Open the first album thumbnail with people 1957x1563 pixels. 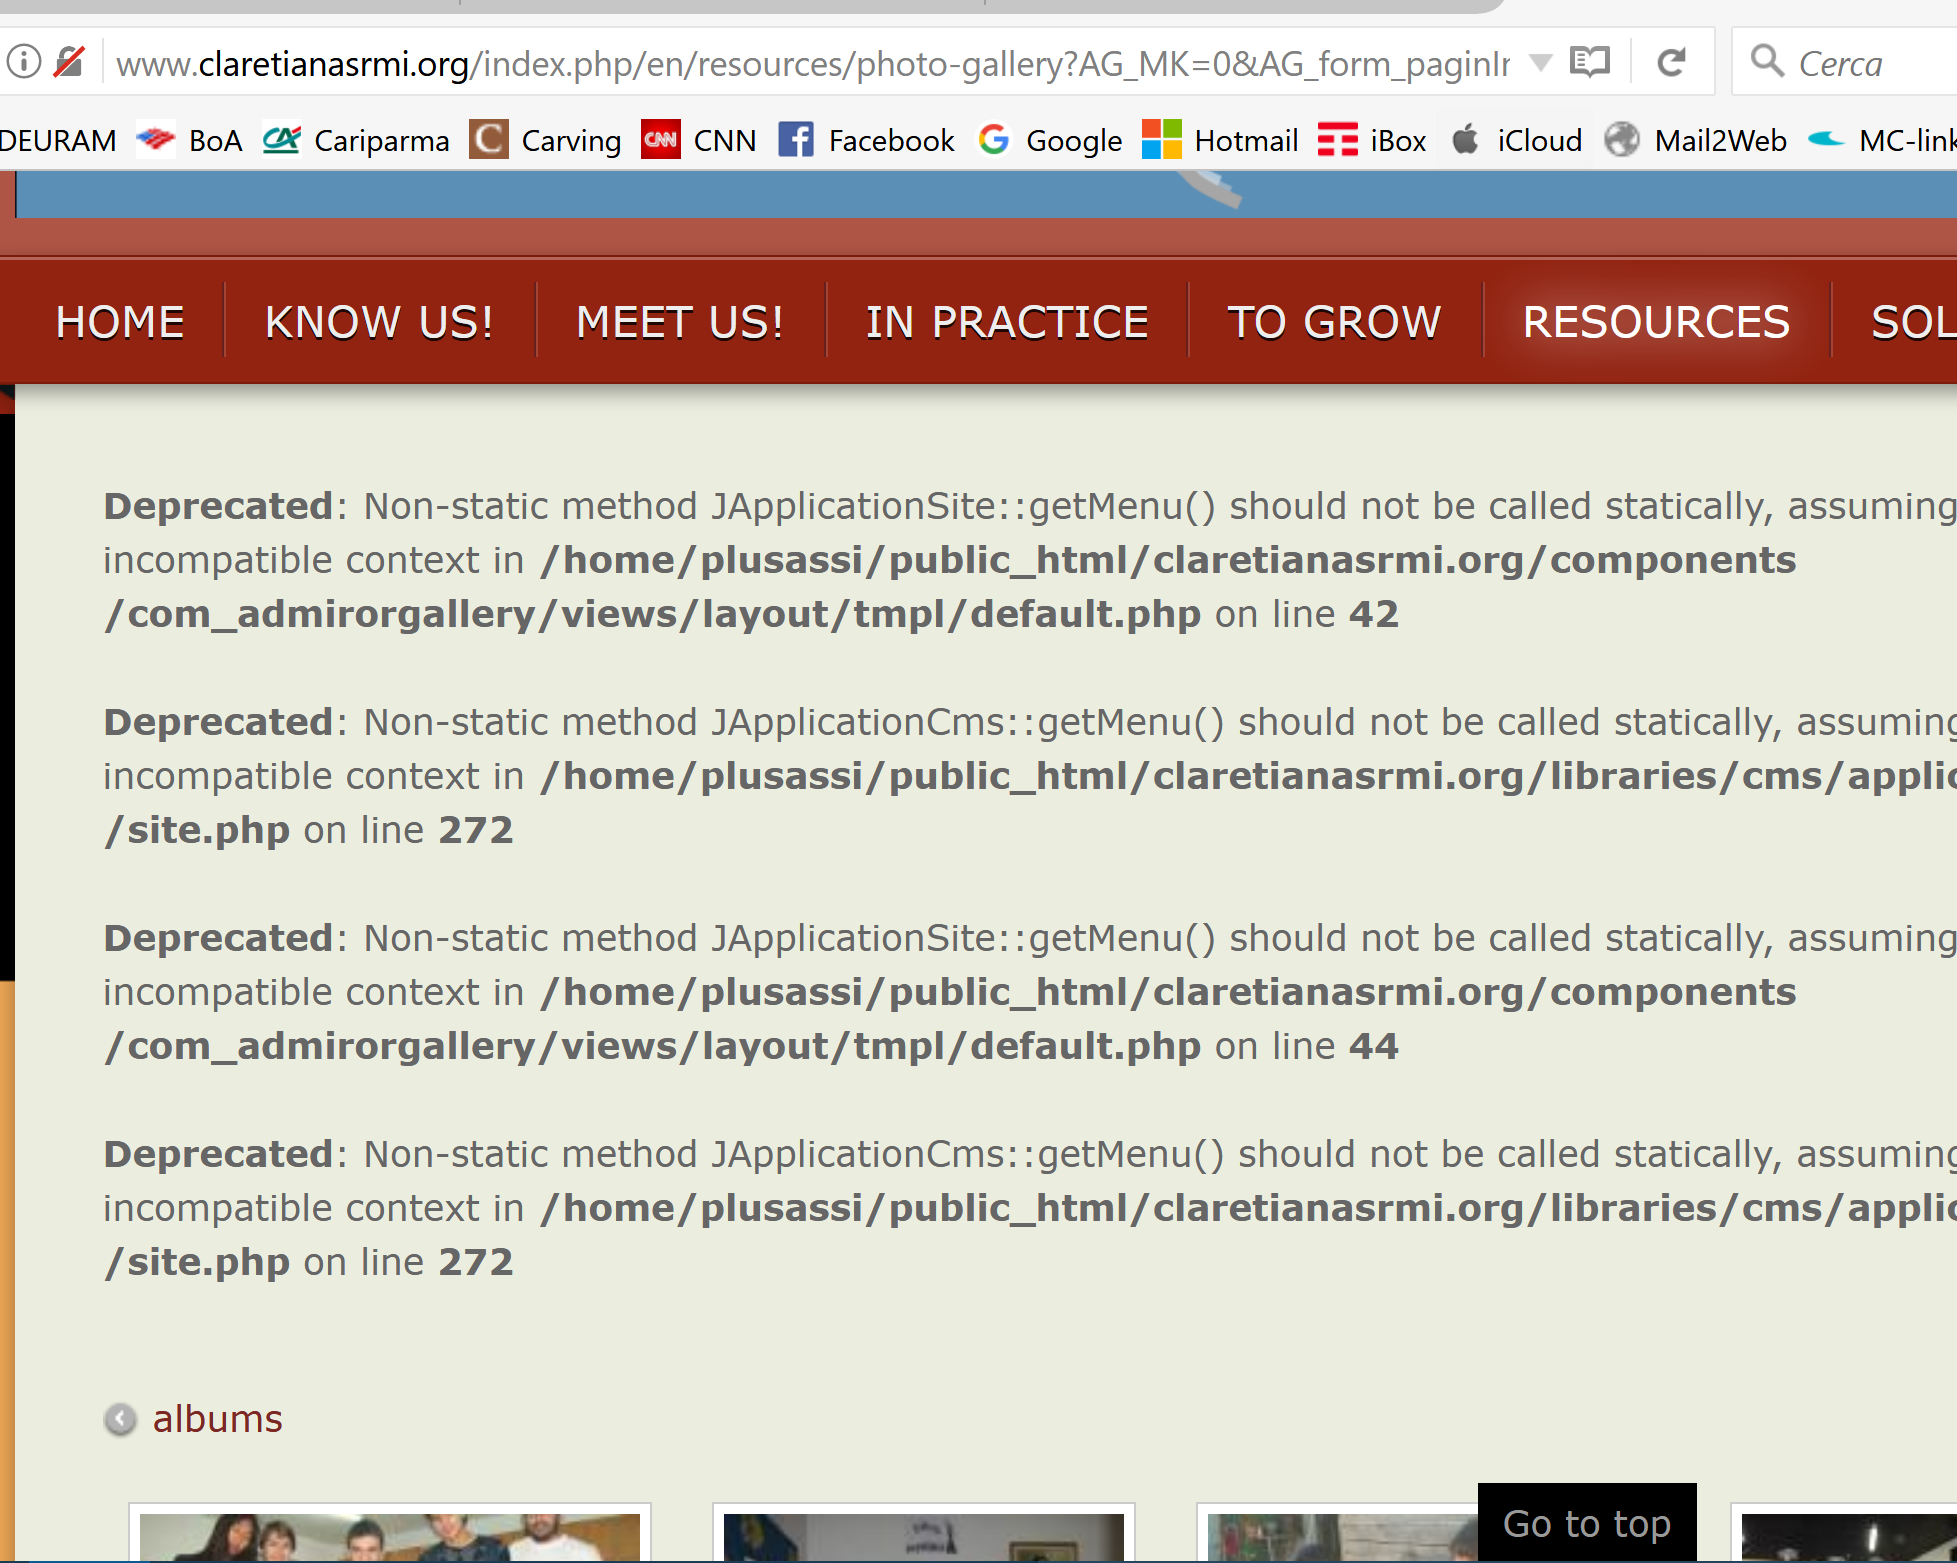[x=390, y=1534]
